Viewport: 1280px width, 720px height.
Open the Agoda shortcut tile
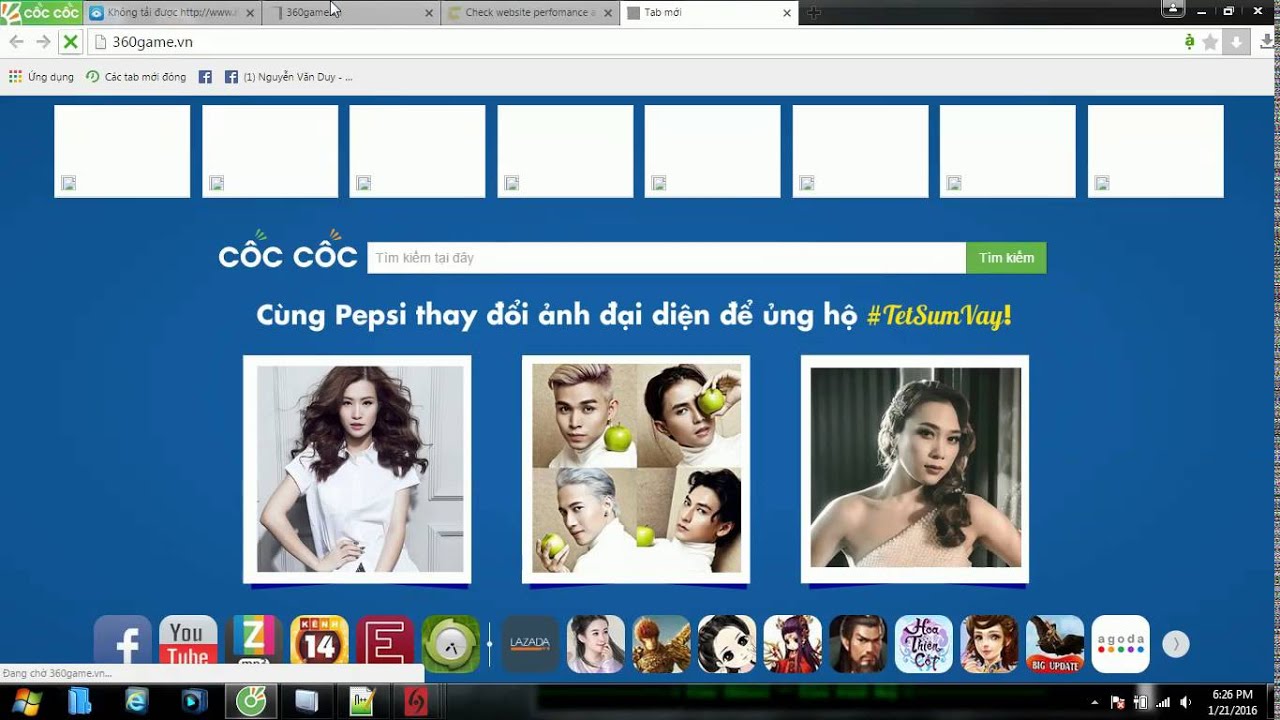click(1121, 644)
